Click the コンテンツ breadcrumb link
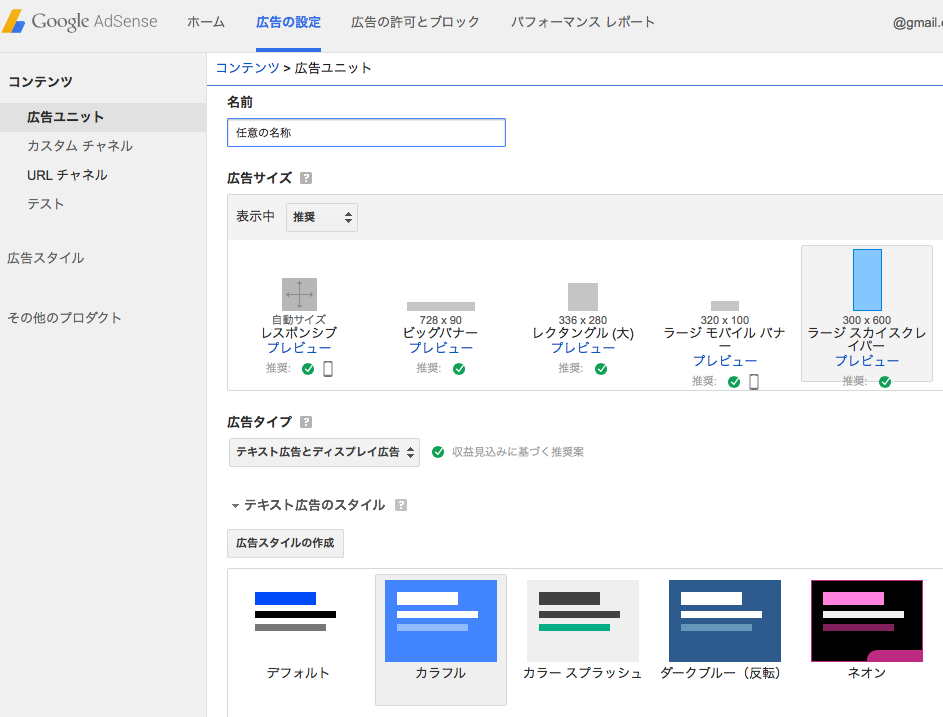The width and height of the screenshot is (943, 717). click(x=247, y=68)
